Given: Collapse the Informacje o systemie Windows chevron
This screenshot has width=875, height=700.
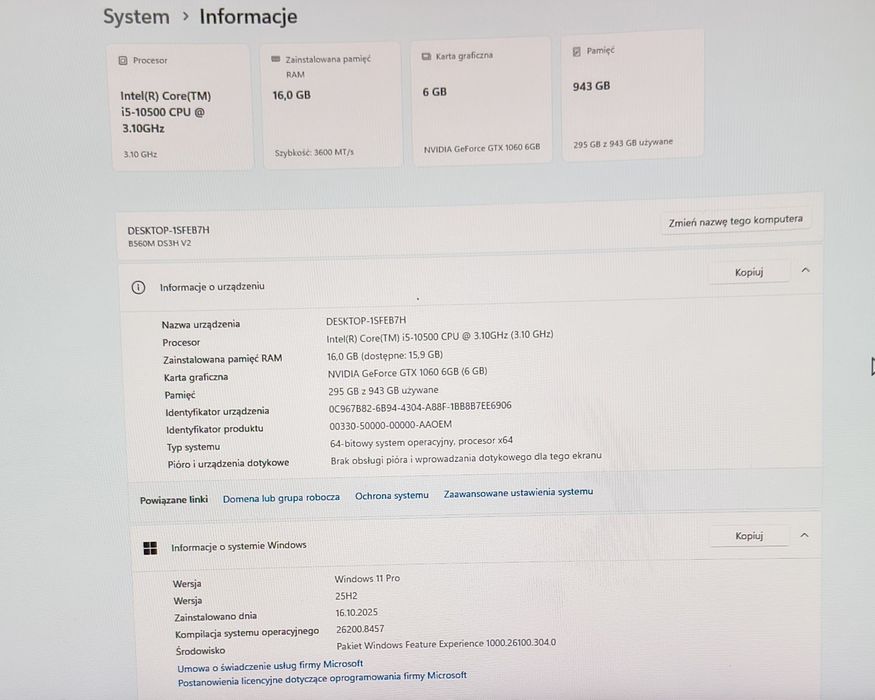Looking at the screenshot, I should [804, 535].
